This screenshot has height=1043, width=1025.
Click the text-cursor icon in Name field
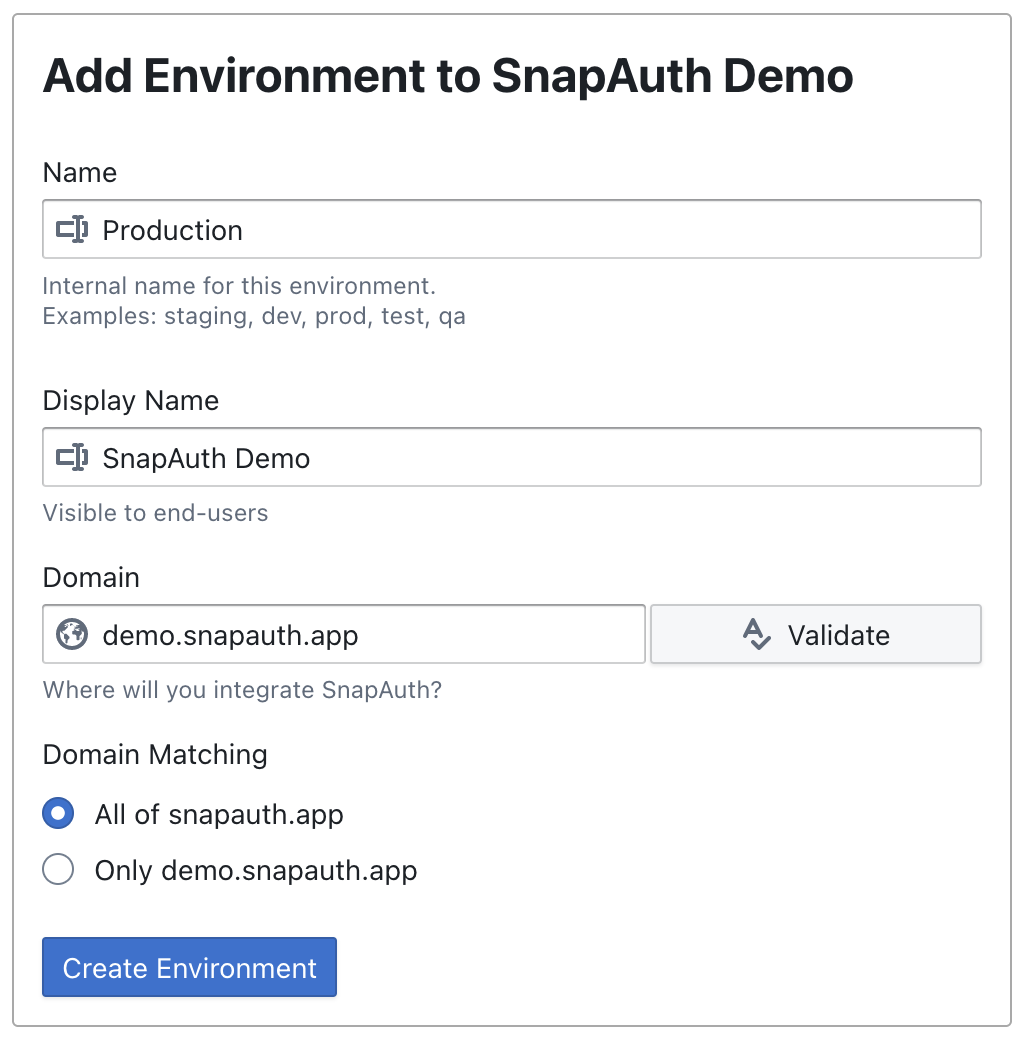pos(72,229)
